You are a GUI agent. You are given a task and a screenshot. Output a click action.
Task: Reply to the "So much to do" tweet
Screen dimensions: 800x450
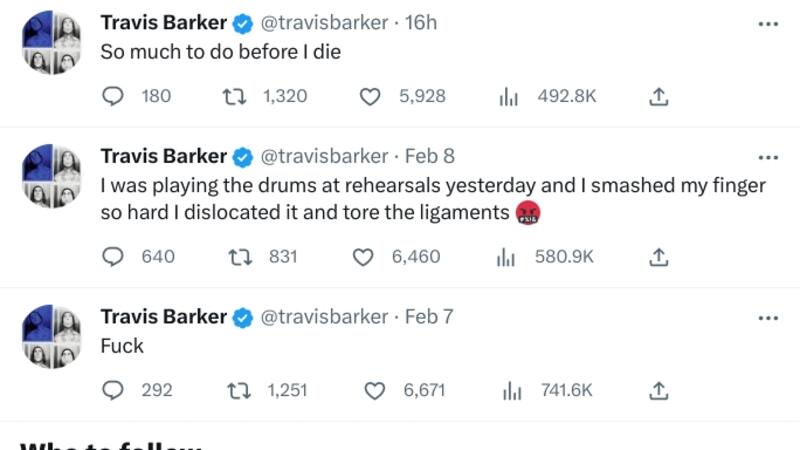coord(114,97)
